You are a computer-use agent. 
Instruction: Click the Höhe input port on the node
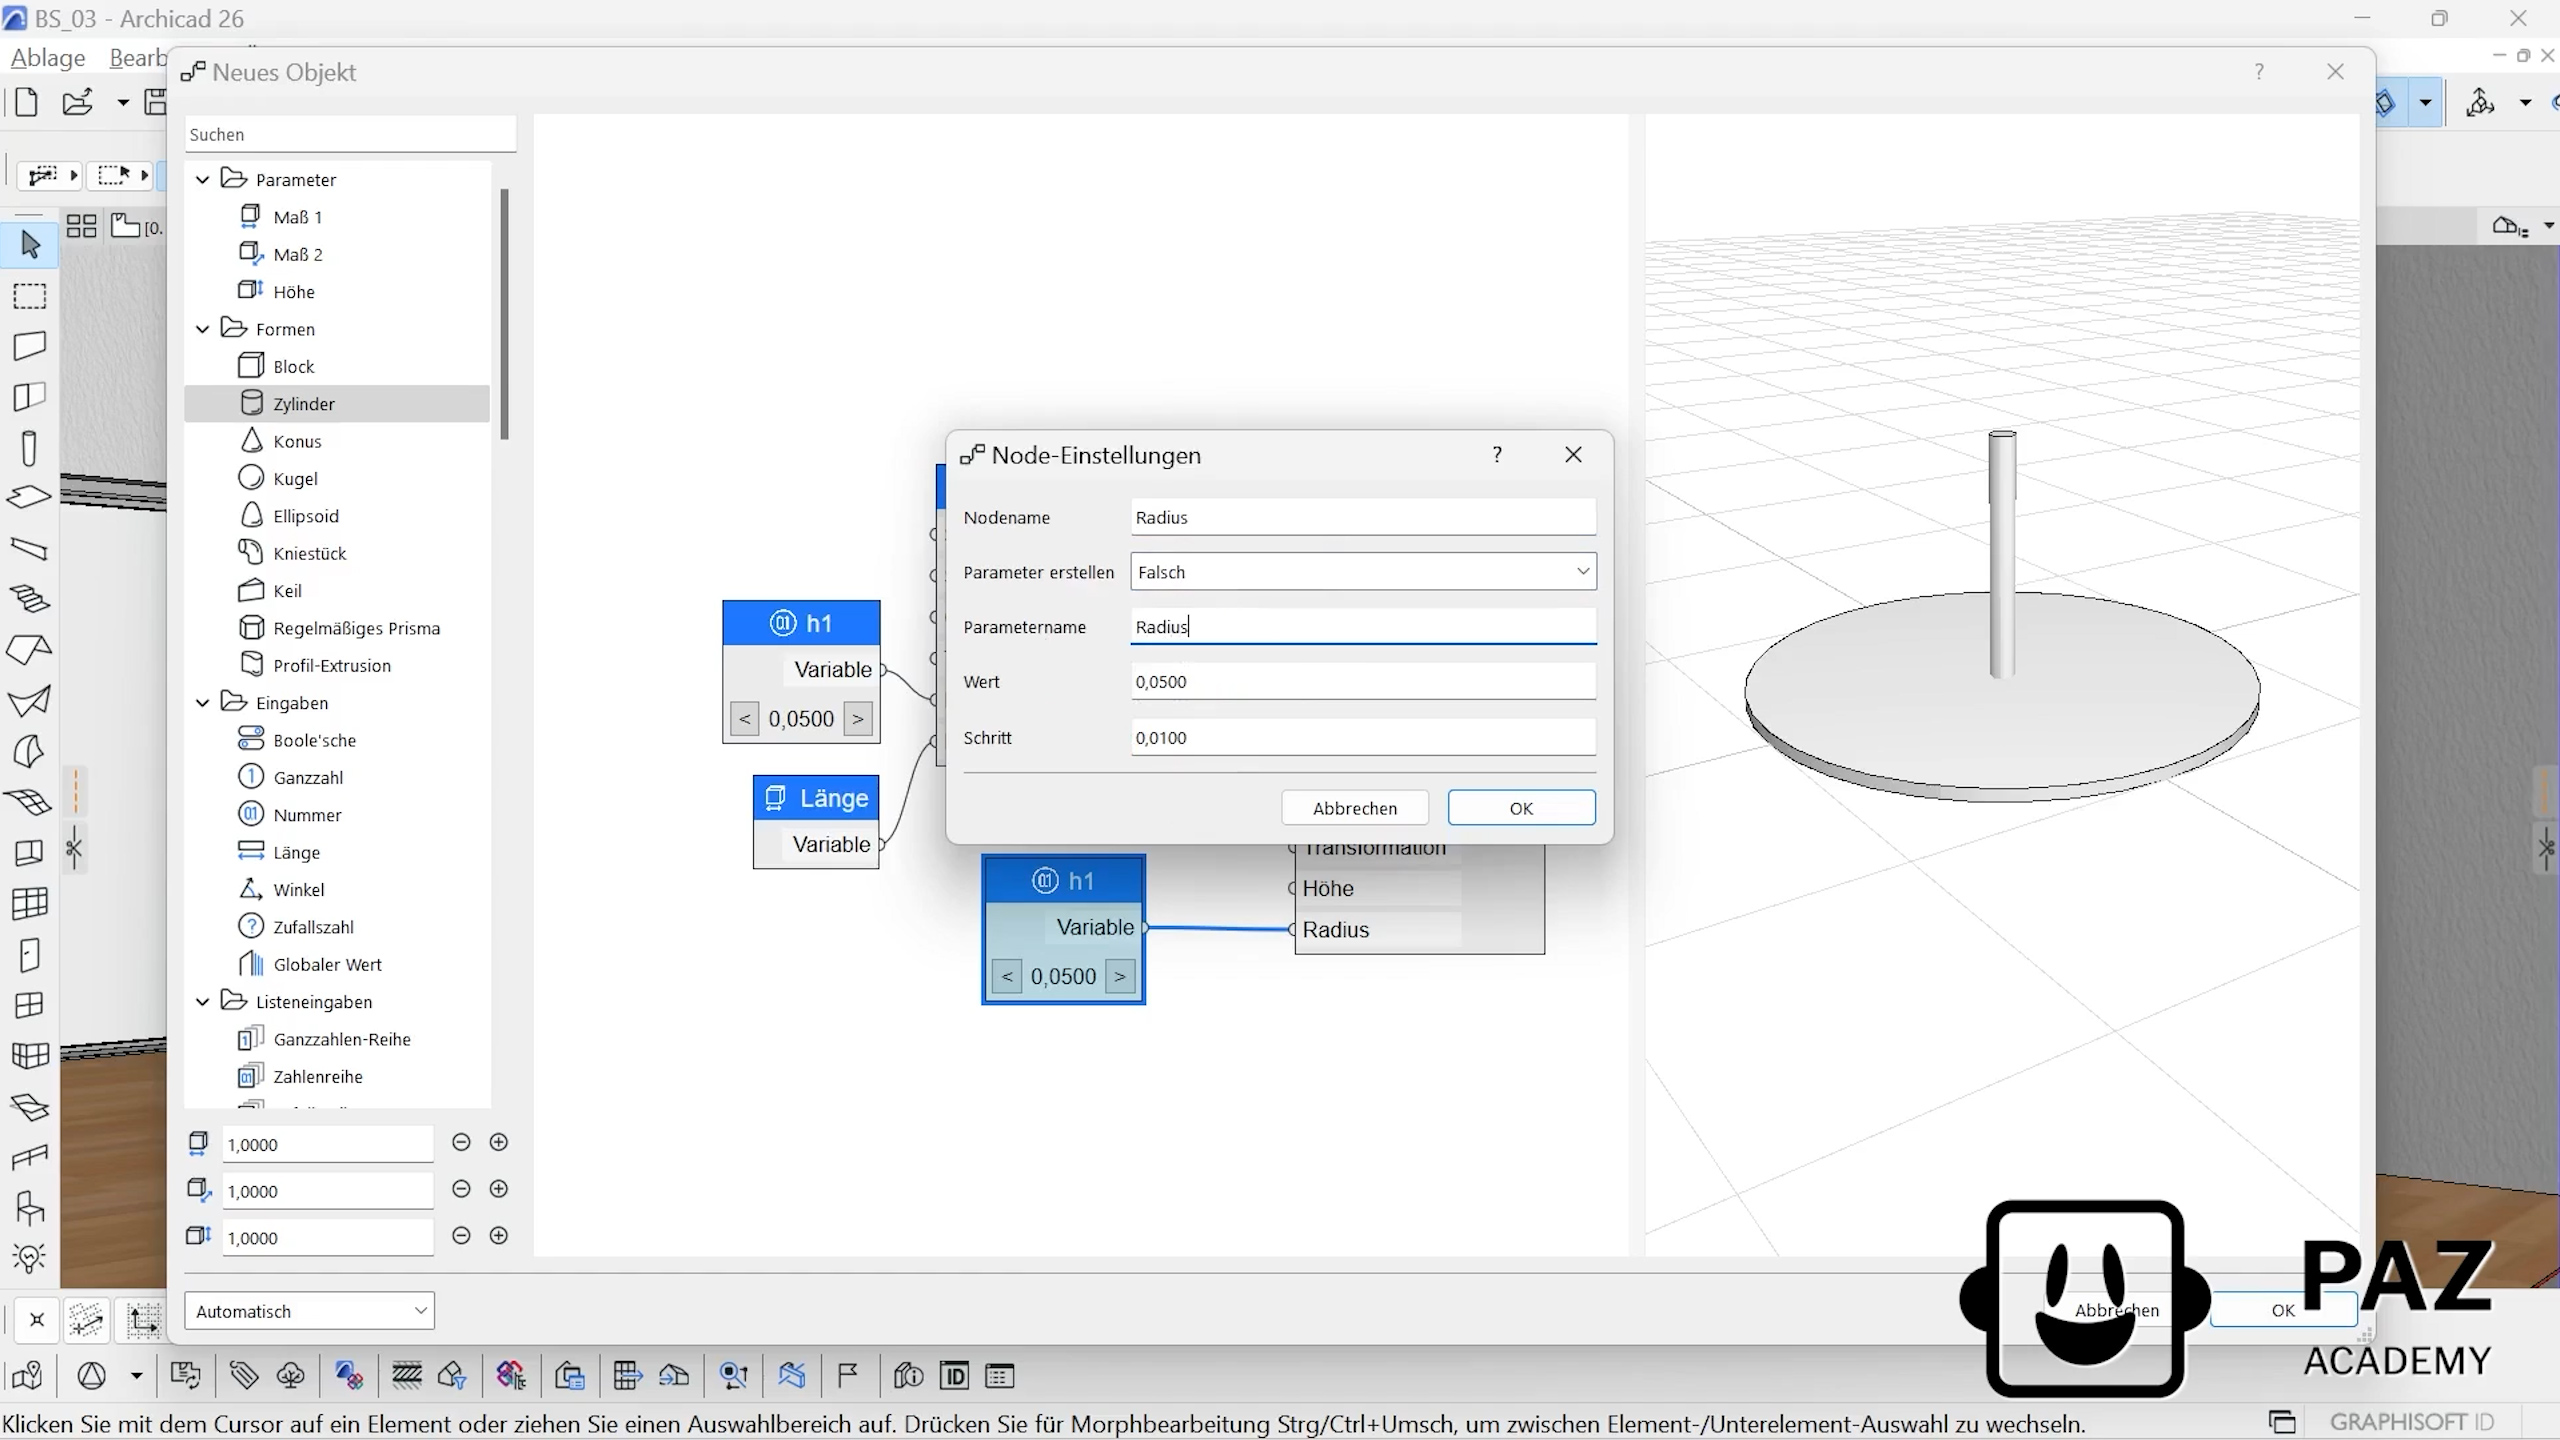coord(1293,888)
